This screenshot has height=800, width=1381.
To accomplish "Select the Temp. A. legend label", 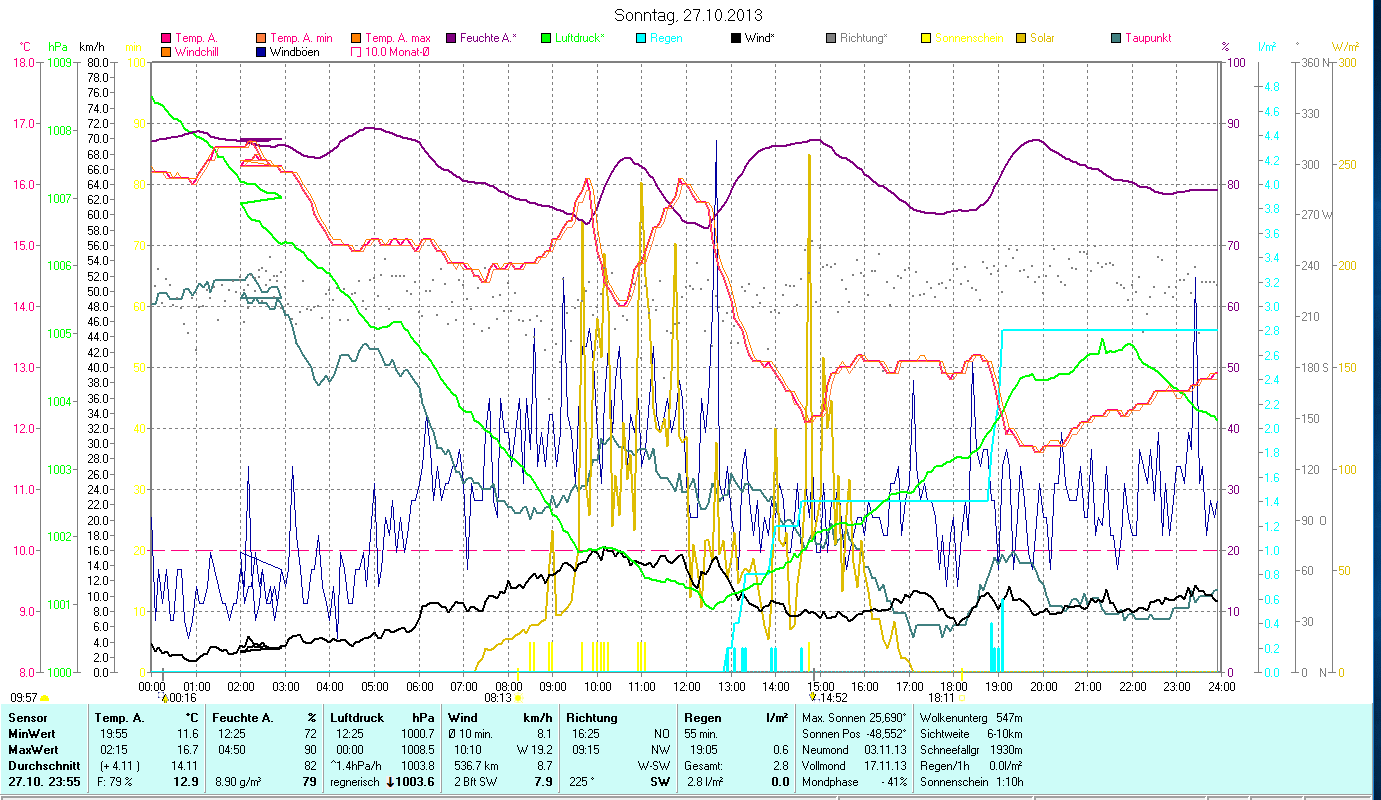I will click(x=196, y=38).
